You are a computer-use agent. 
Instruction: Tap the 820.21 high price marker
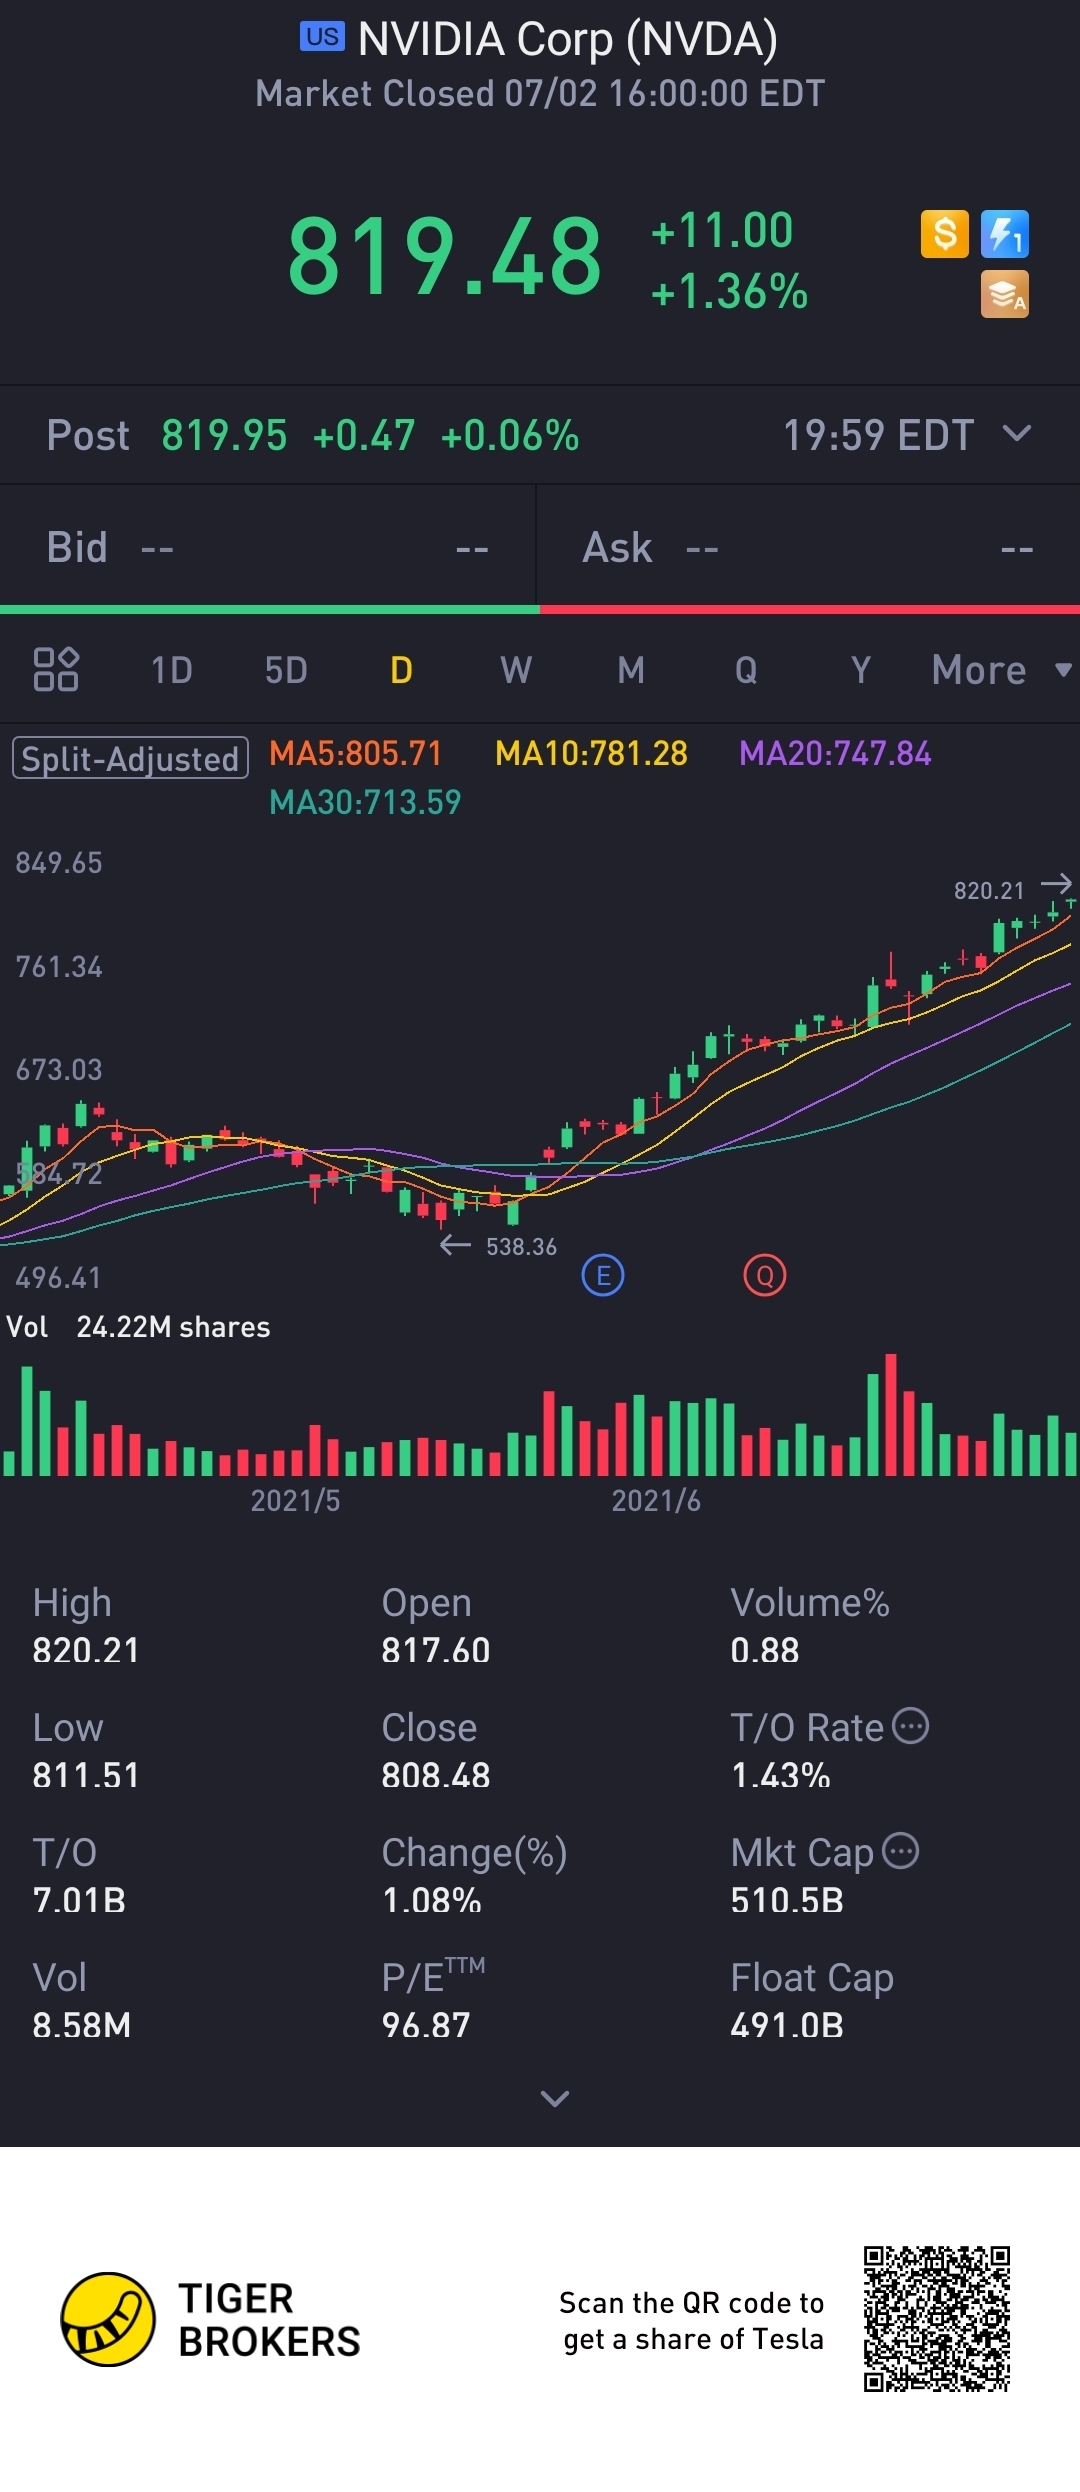point(989,890)
